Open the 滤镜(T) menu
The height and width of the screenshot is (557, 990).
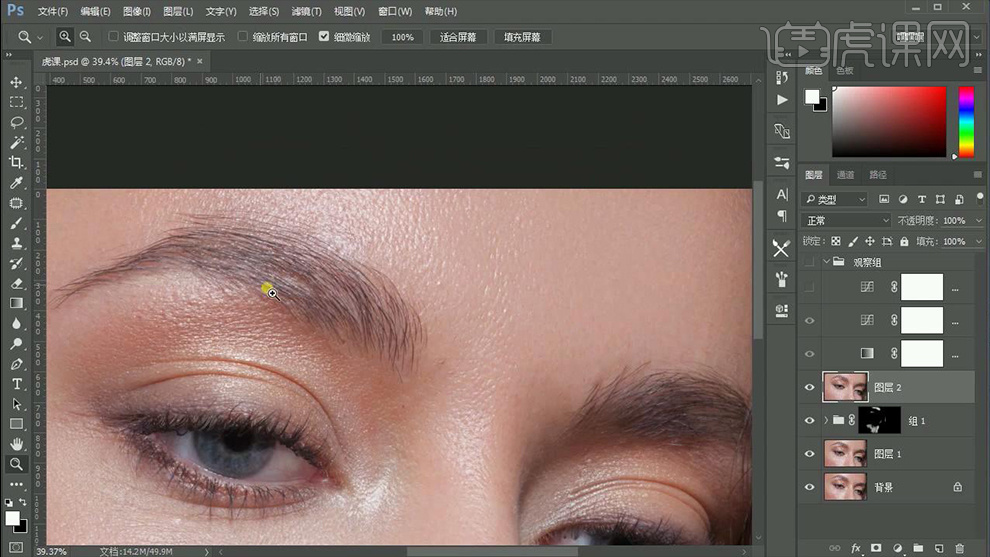(x=306, y=11)
